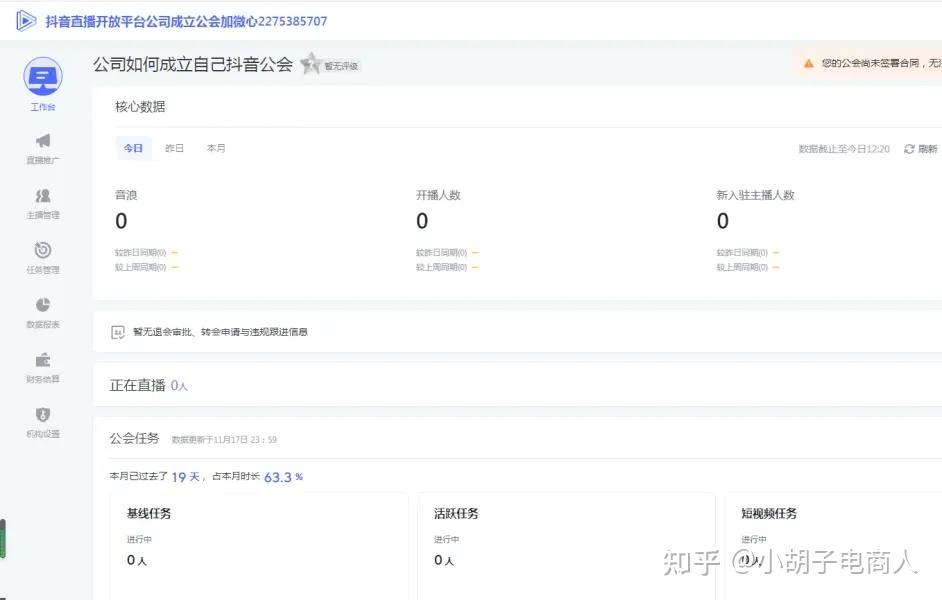The height and width of the screenshot is (600, 942).
Task: Open 主播管理 people icon in sidebar
Action: tap(43, 195)
